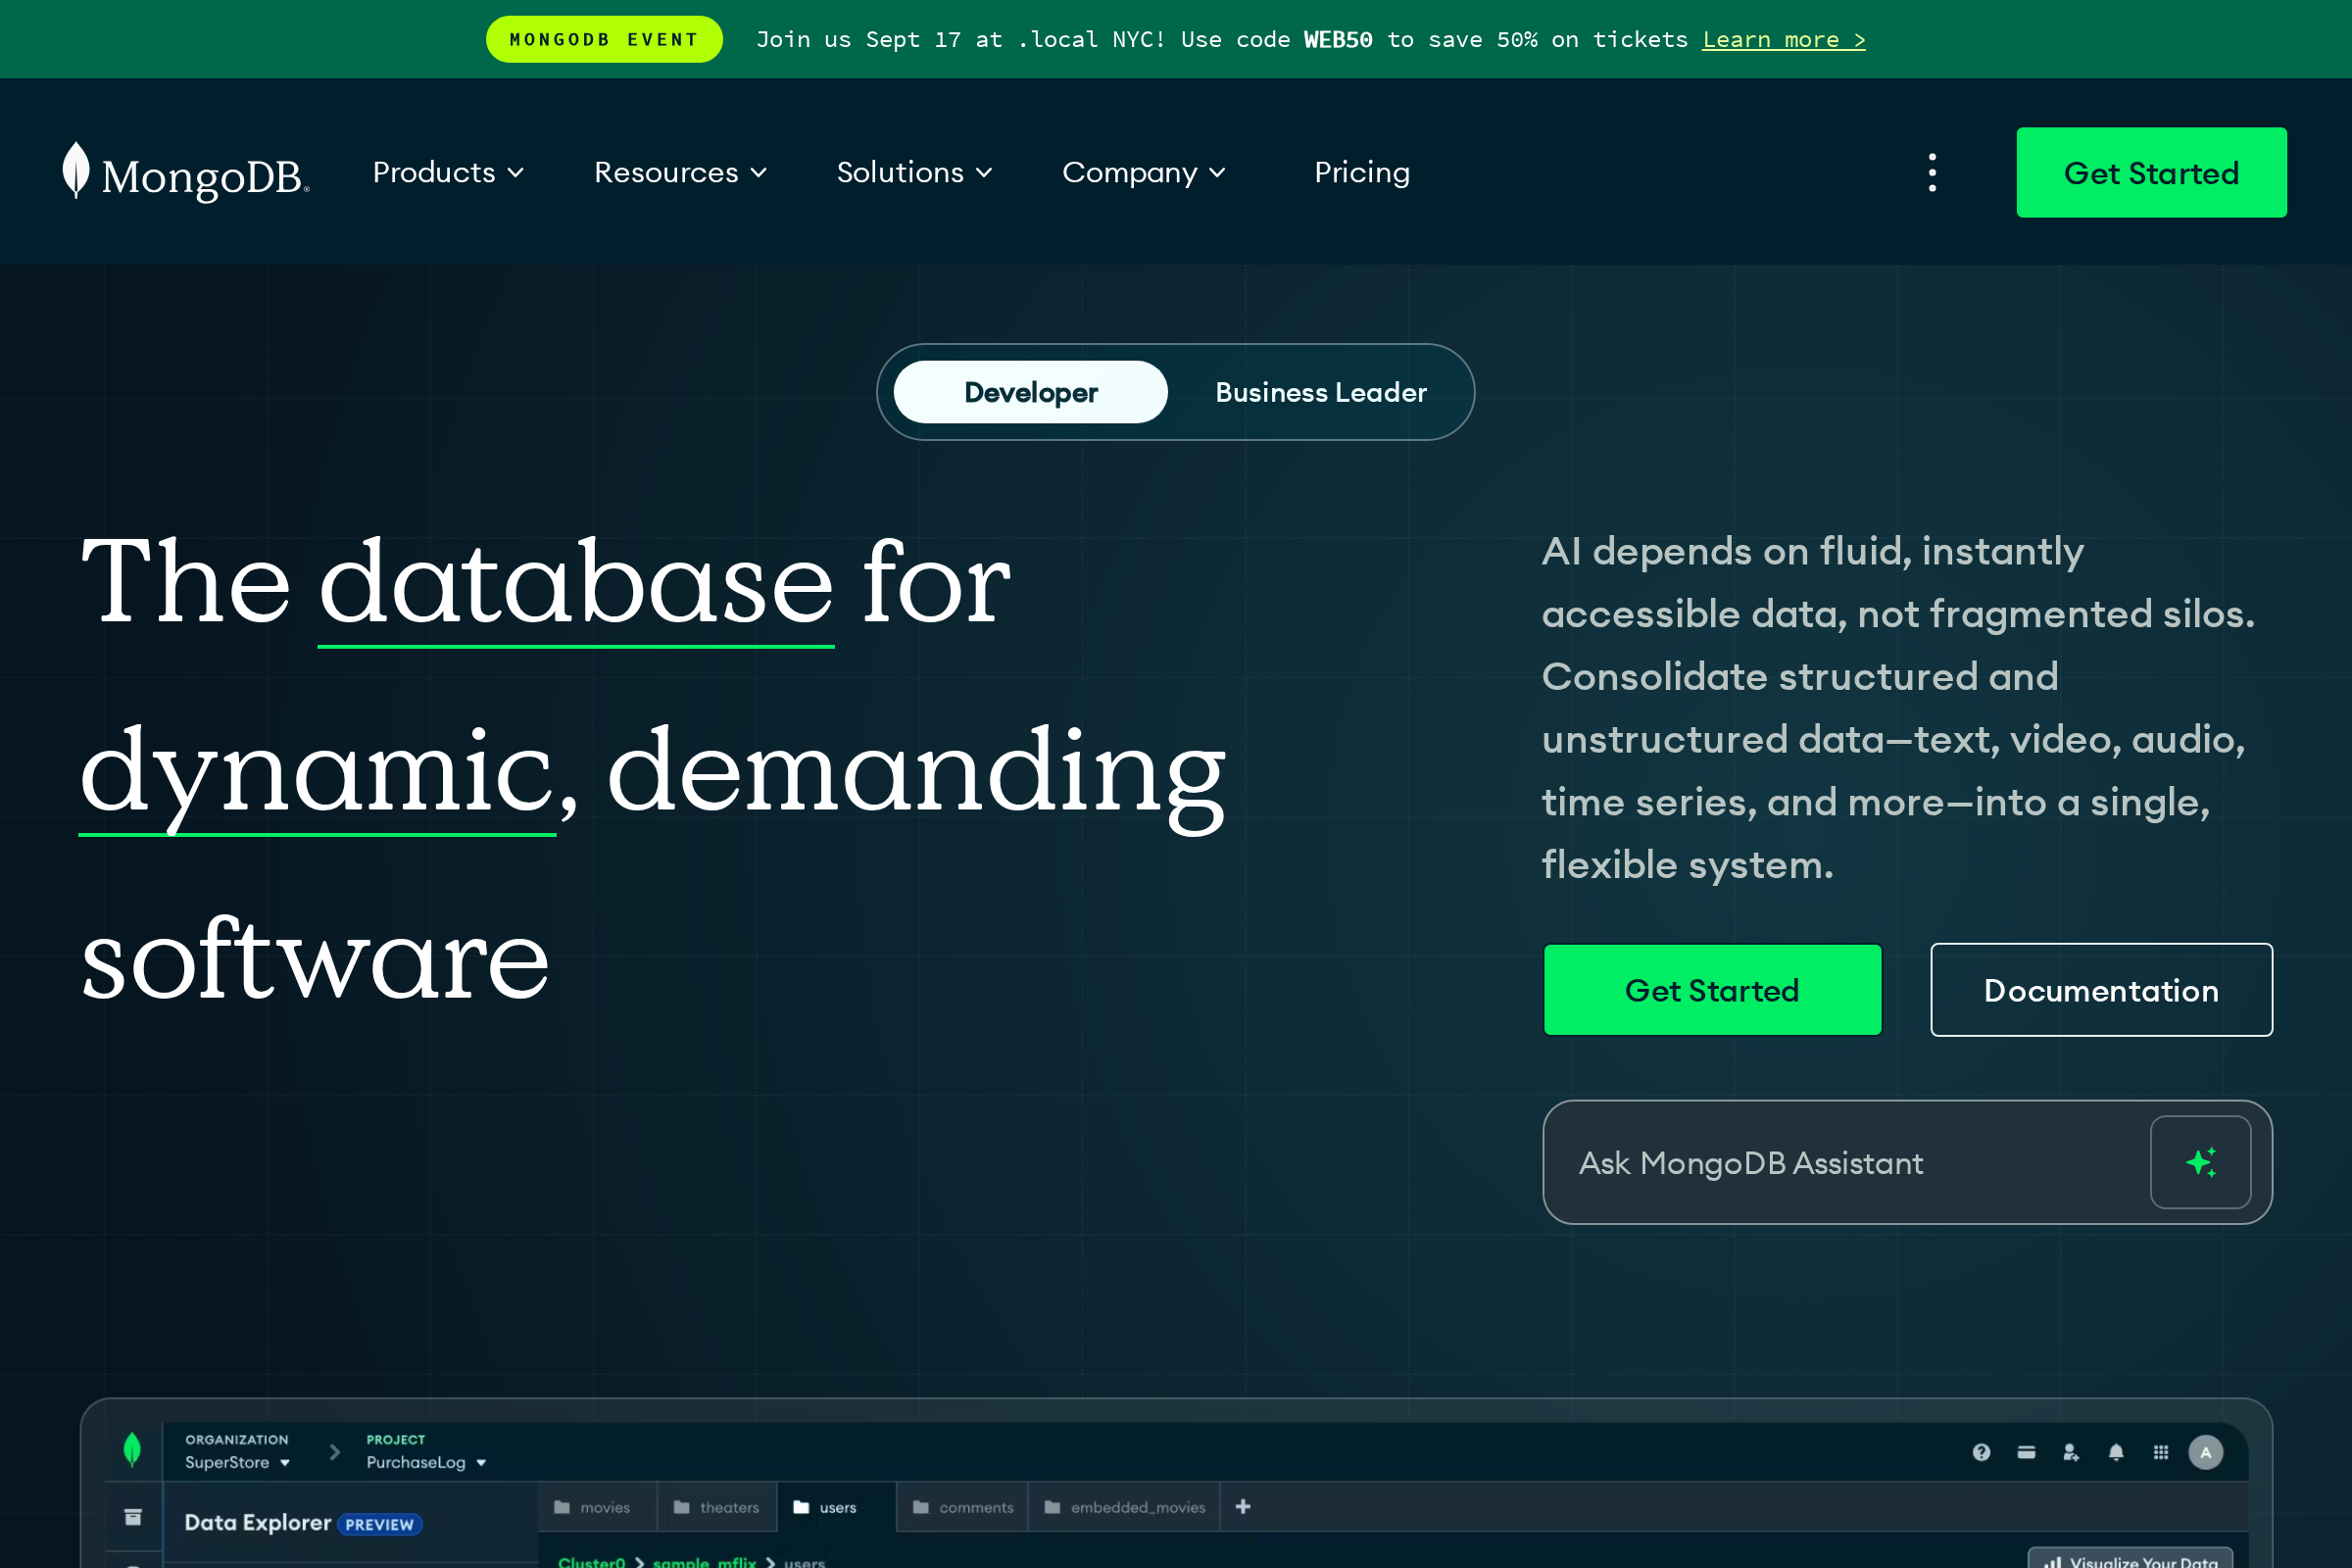2352x1568 pixels.
Task: Expand the Products navigation menu
Action: [x=447, y=172]
